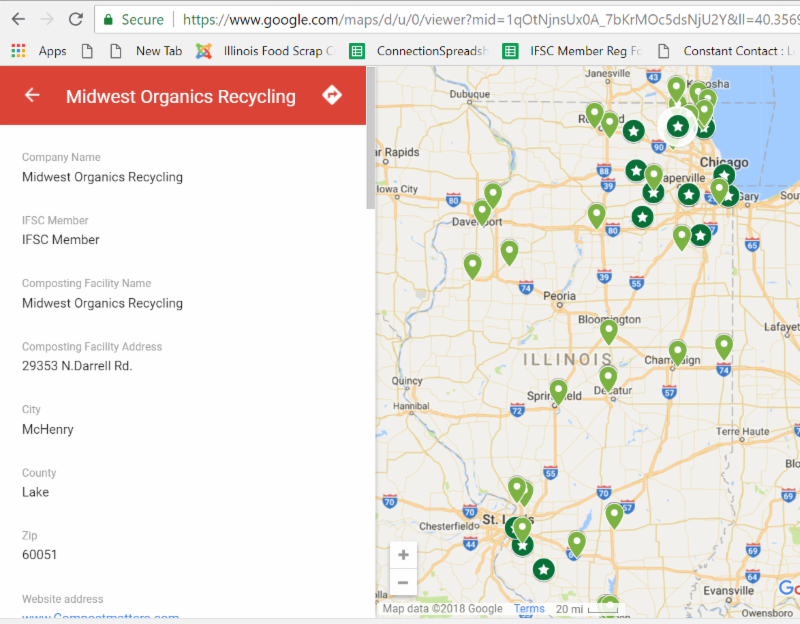Click the back arrow in red header
Viewport: 800px width, 624px height.
pyautogui.click(x=33, y=96)
